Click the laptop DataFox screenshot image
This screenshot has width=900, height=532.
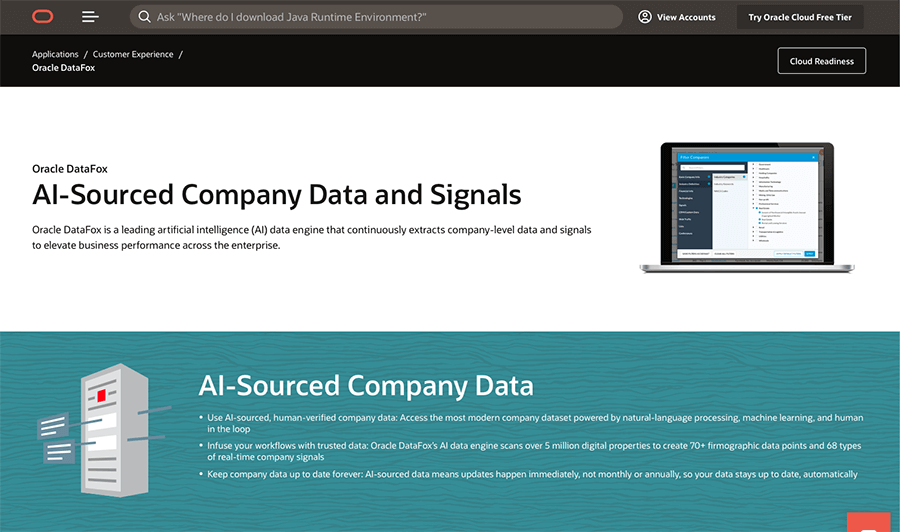click(x=747, y=207)
